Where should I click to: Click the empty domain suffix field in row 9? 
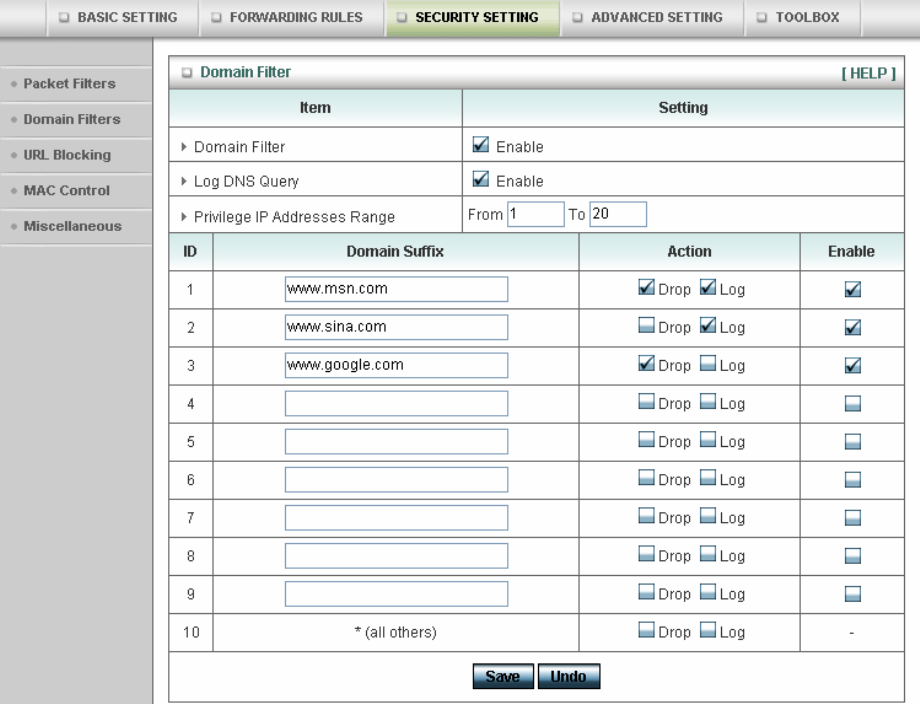(396, 594)
